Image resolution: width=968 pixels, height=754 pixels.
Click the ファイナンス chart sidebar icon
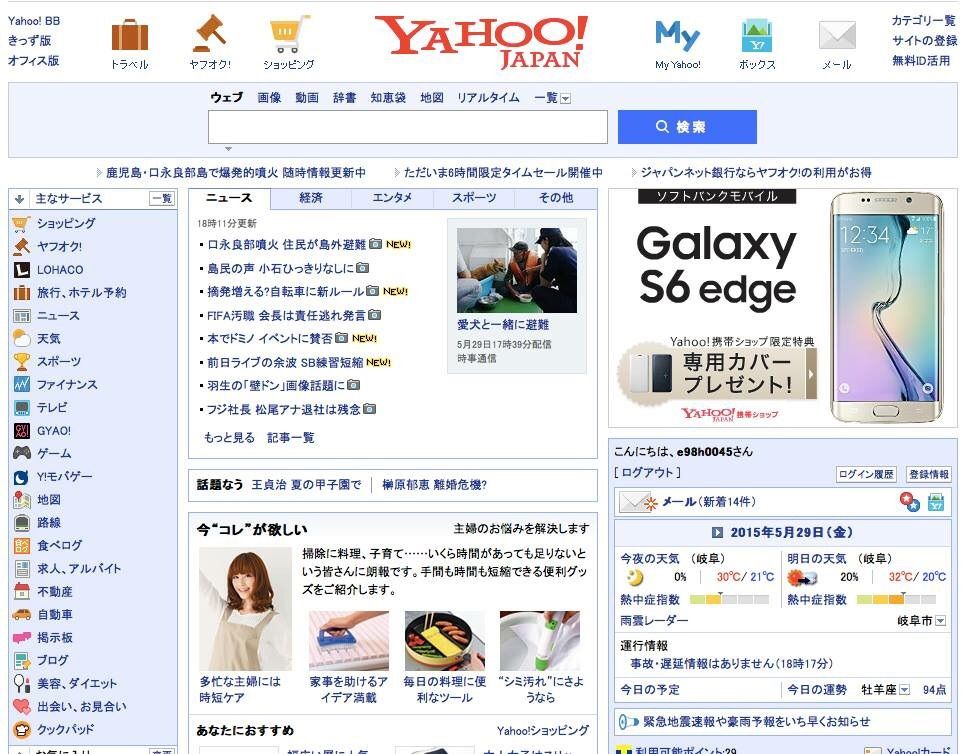22,385
